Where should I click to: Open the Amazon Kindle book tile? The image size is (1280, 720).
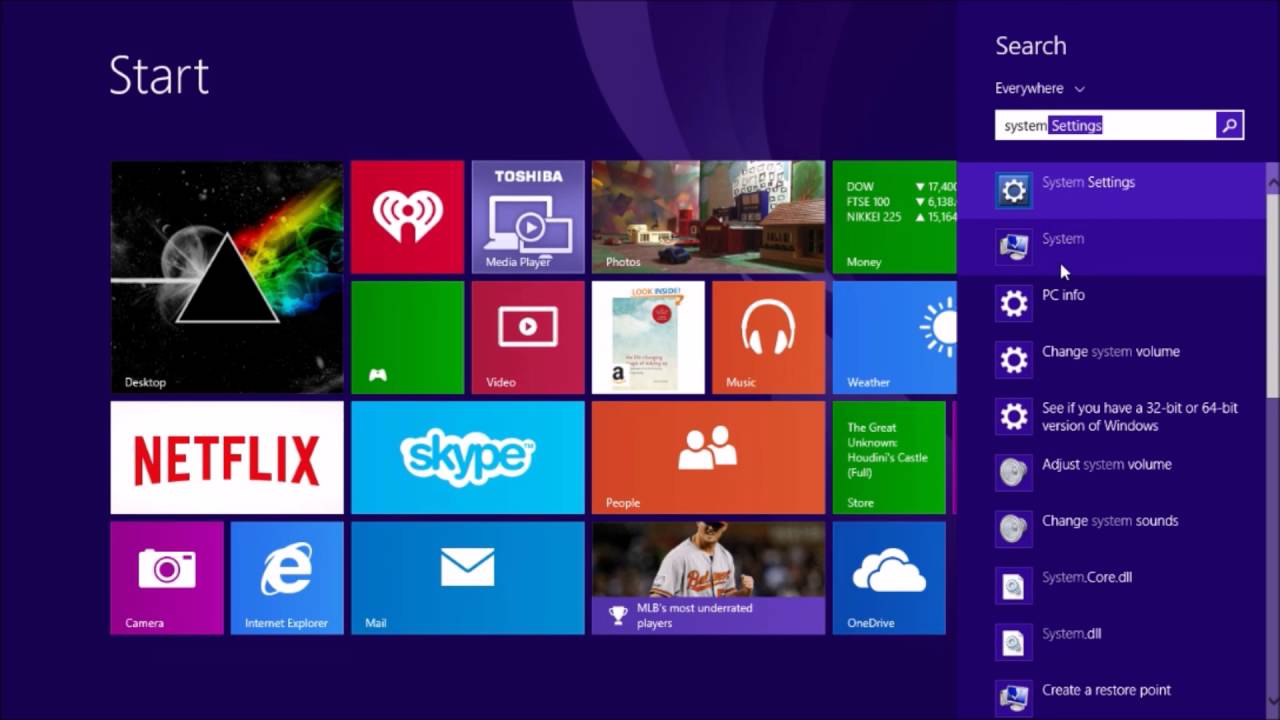point(648,337)
